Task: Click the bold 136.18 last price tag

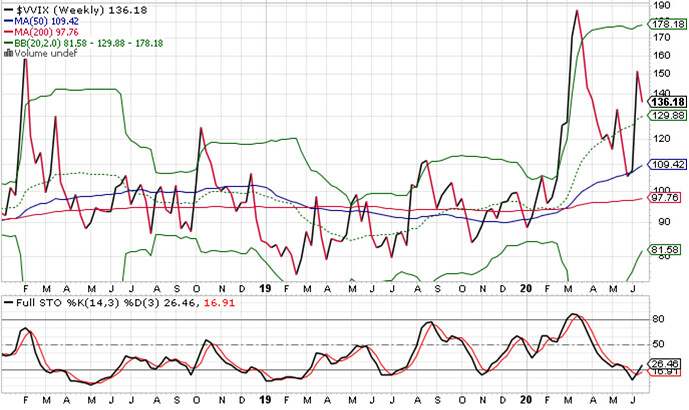Action: pyautogui.click(x=667, y=102)
